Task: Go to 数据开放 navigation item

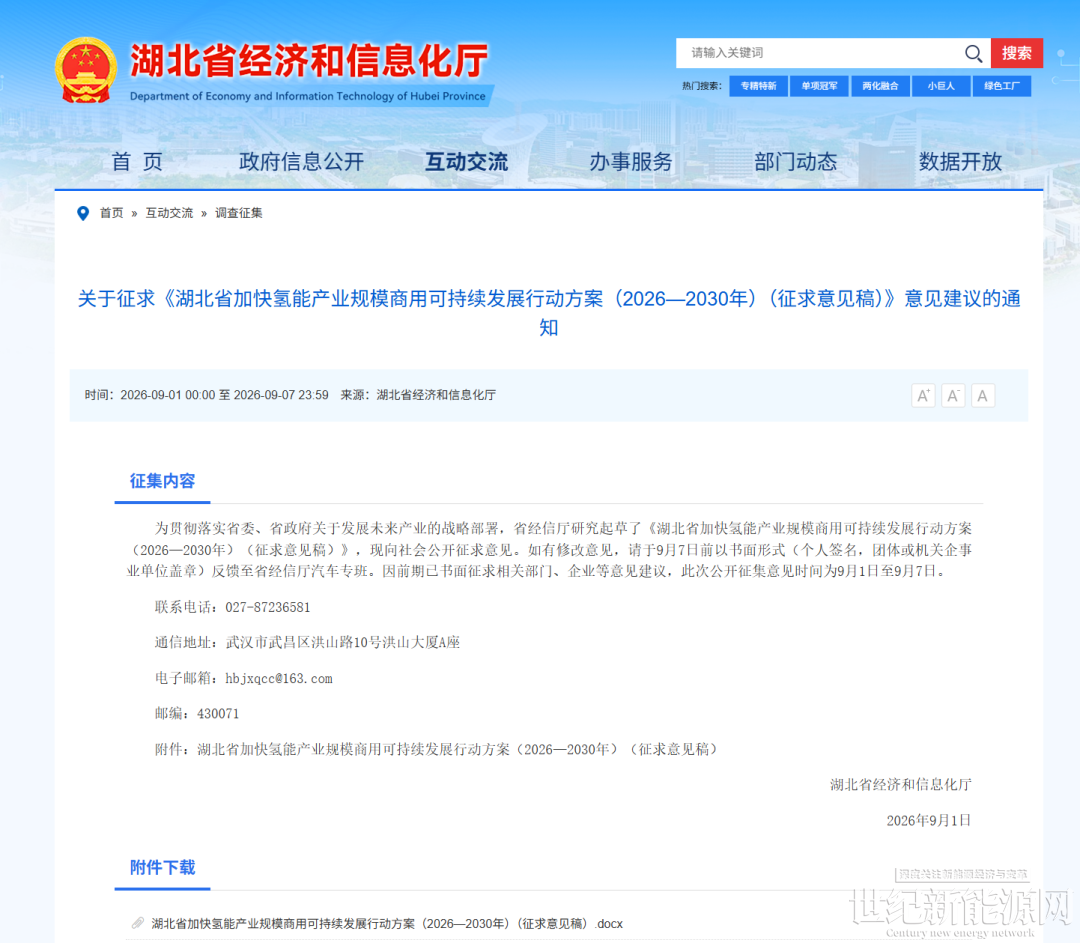Action: 960,162
